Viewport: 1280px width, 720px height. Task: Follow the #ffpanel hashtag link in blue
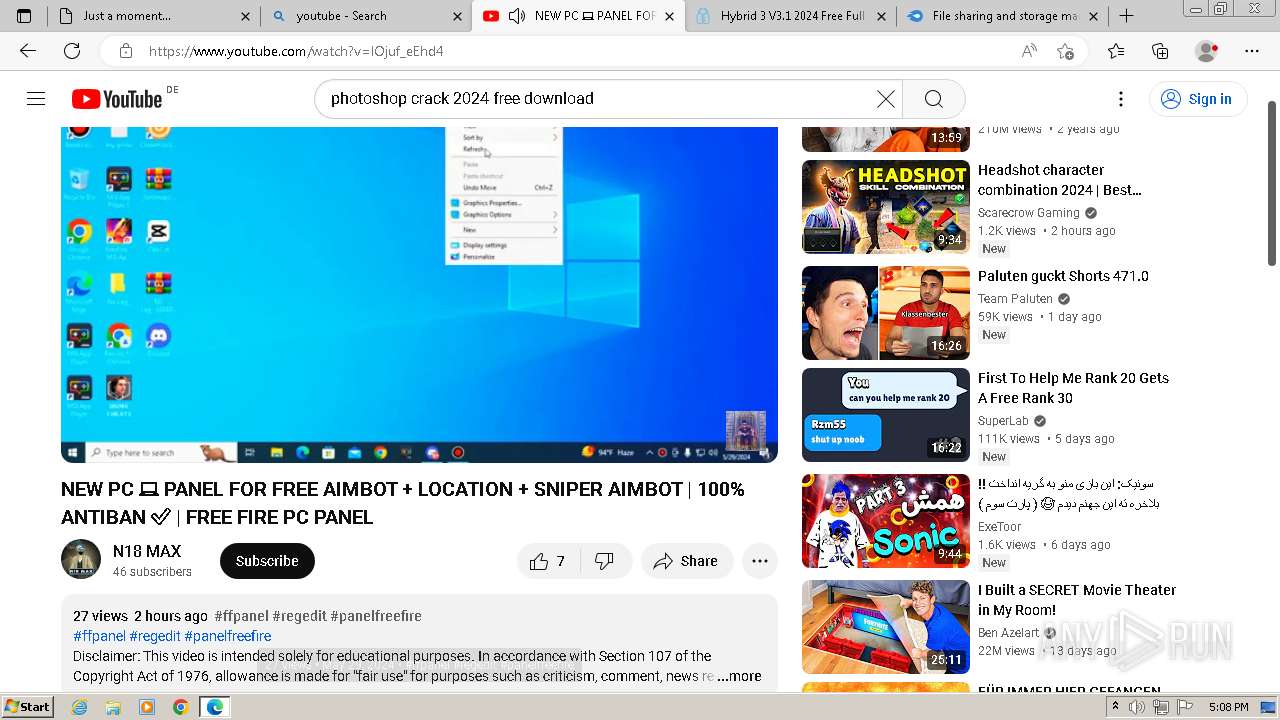click(99, 636)
